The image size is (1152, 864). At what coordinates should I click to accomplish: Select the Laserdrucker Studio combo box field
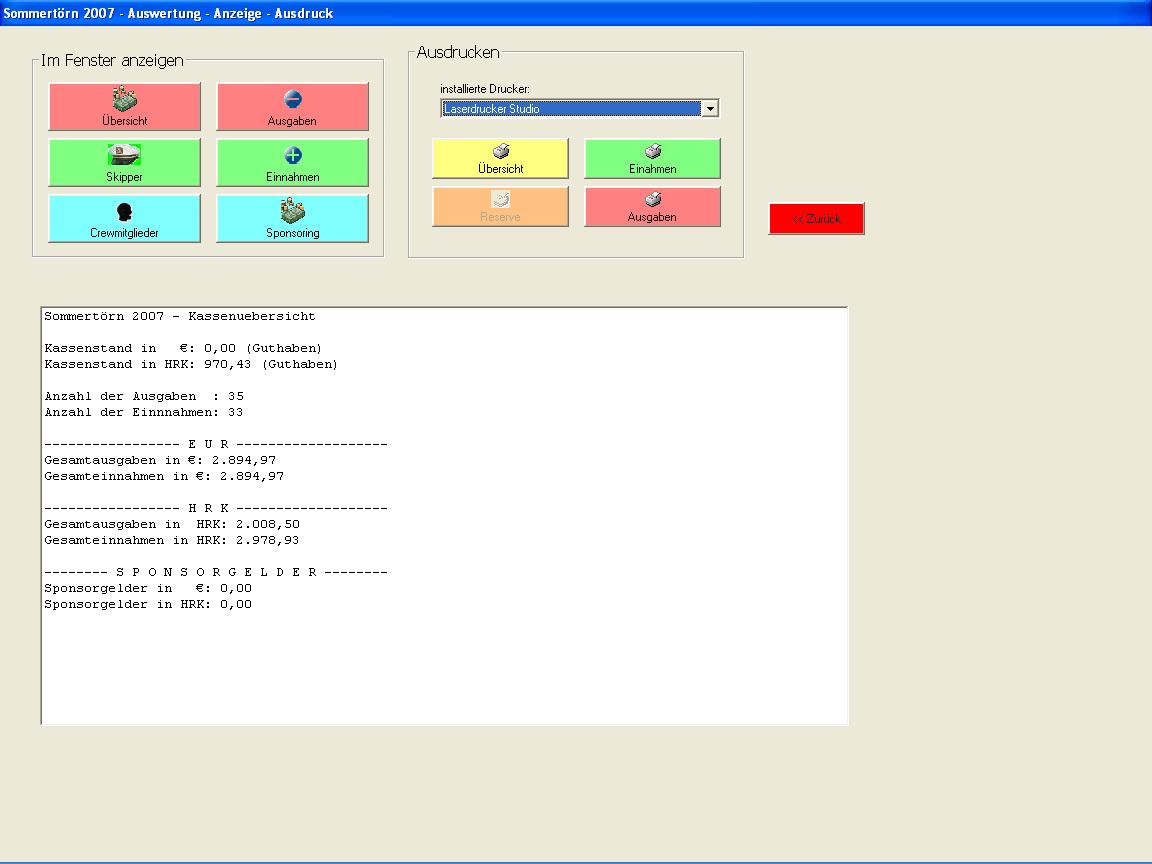(570, 109)
